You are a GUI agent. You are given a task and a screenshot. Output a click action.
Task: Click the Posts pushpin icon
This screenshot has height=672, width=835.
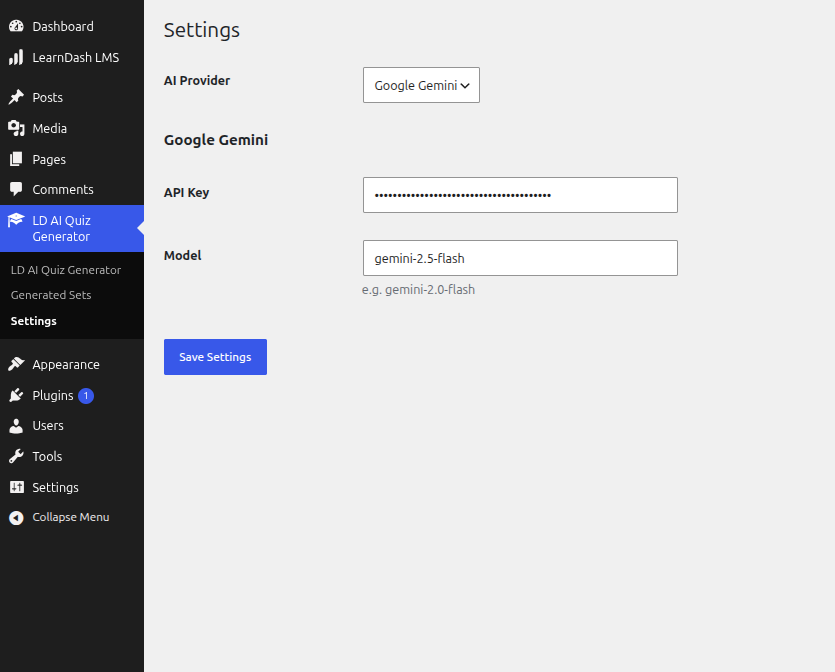coord(17,97)
